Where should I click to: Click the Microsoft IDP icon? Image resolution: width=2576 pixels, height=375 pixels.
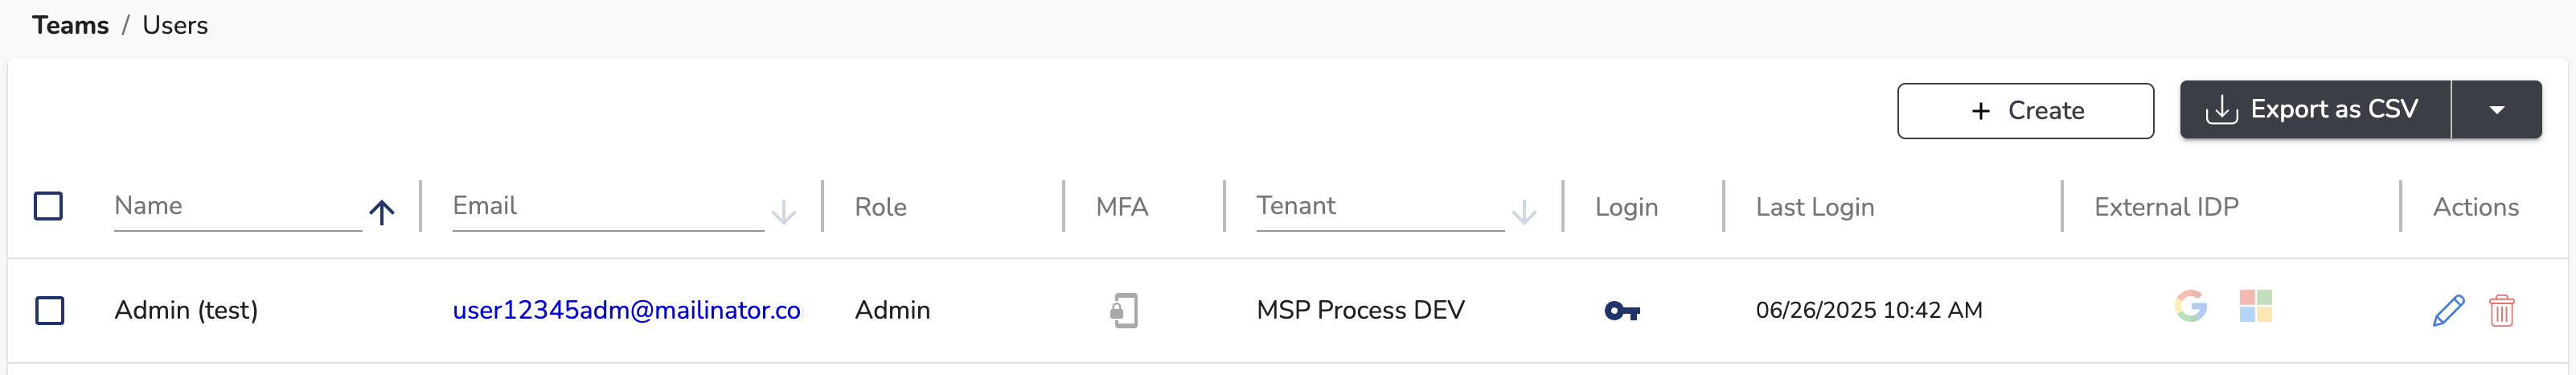2255,306
